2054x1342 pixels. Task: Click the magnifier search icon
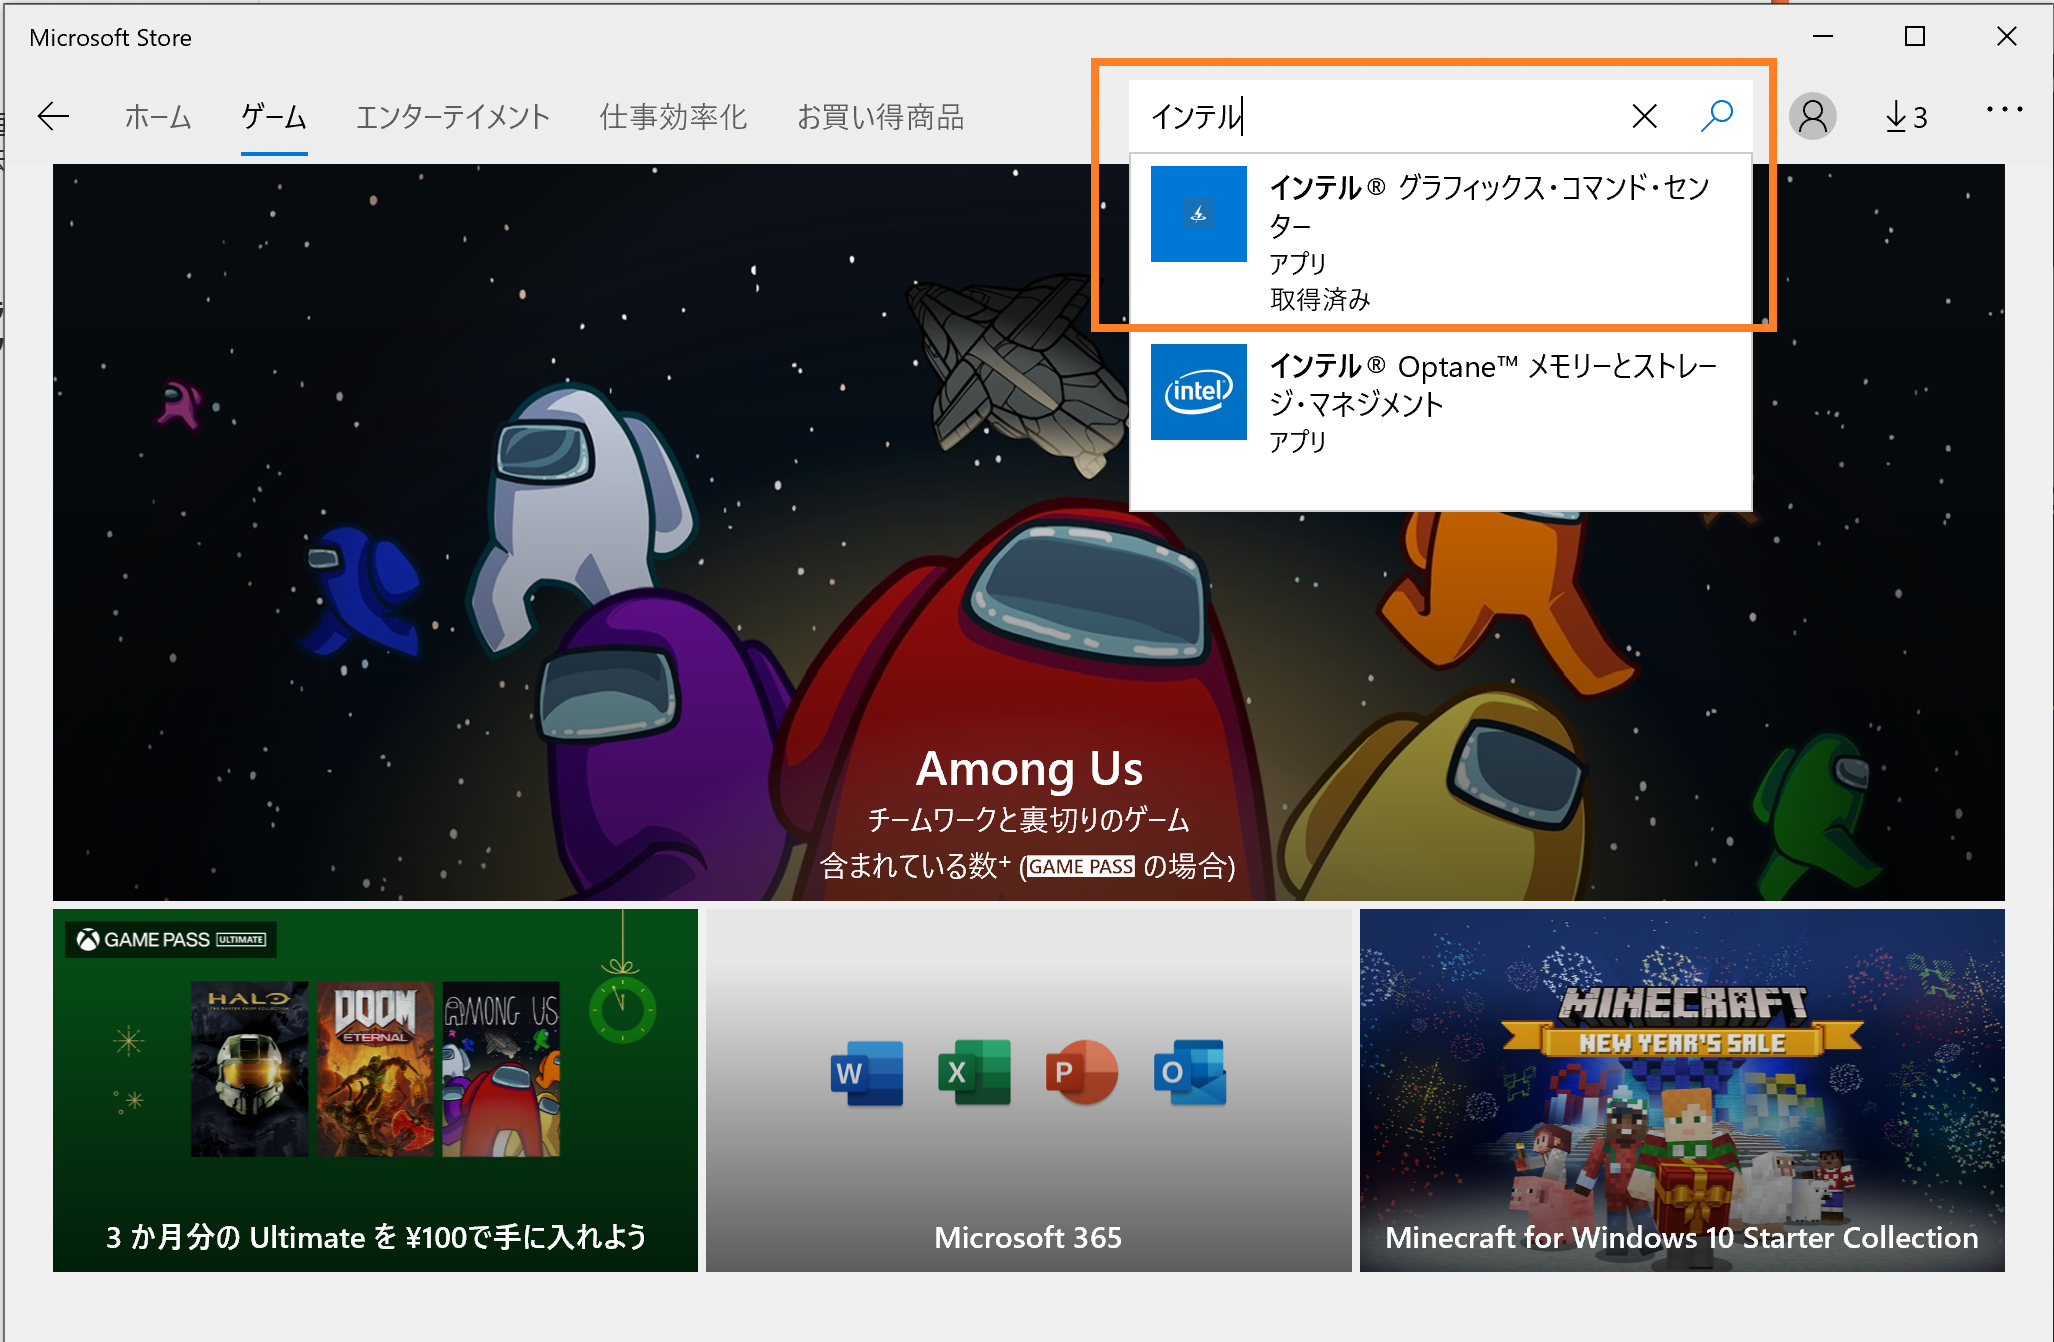pyautogui.click(x=1716, y=116)
